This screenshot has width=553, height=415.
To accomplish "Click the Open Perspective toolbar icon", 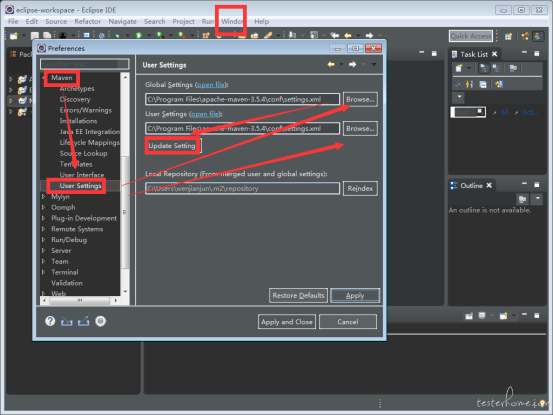I will pos(508,36).
